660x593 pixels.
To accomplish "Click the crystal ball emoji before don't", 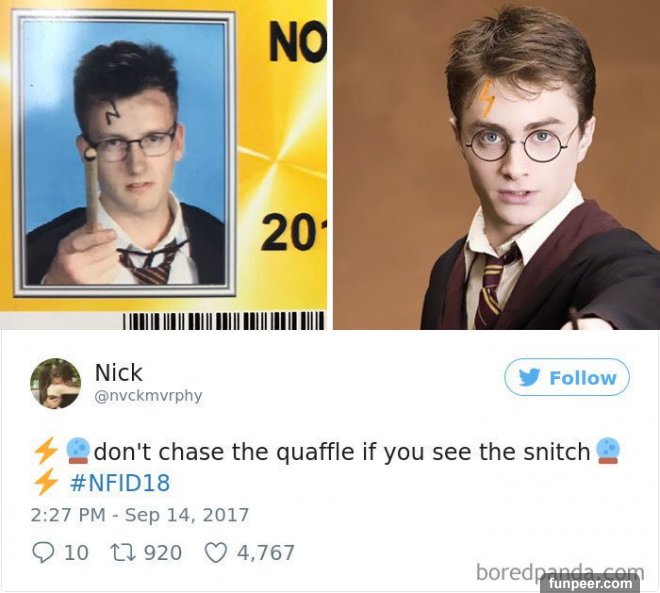I will [79, 451].
